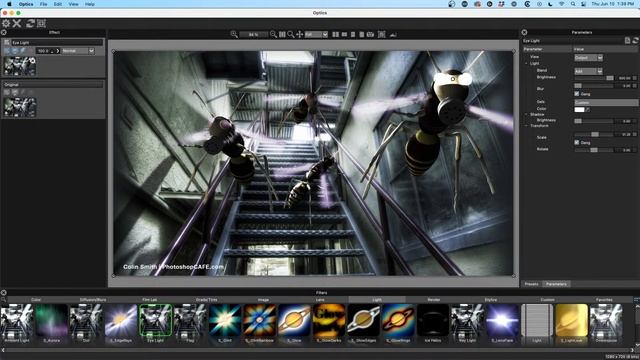The image size is (640, 360).
Task: Click the opacity stepper arrow next to 100.0
Action: coord(58,51)
